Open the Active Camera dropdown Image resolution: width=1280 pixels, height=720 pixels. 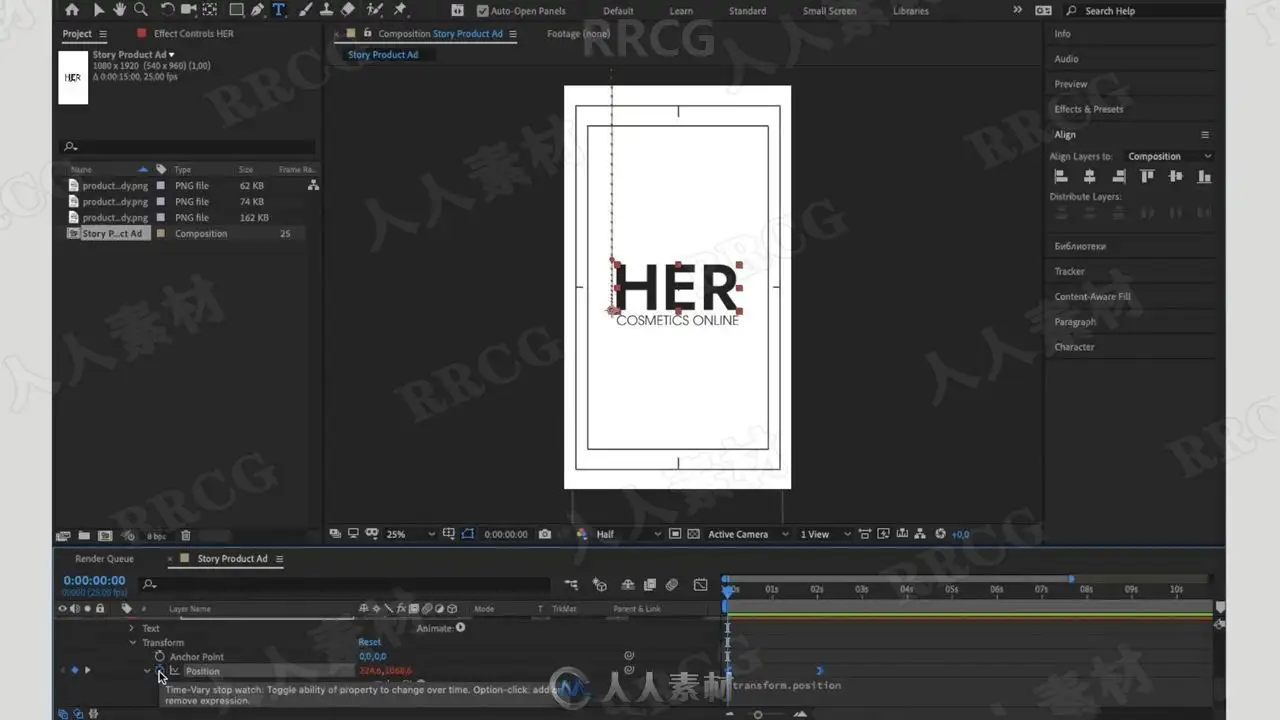(x=748, y=534)
